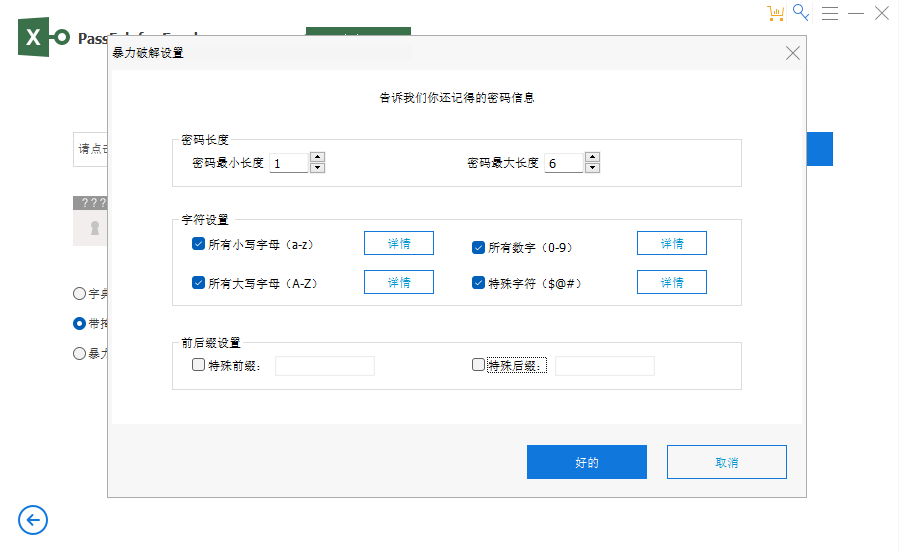
Task: Enable the 特殊前缀 checkbox
Action: pyautogui.click(x=198, y=365)
